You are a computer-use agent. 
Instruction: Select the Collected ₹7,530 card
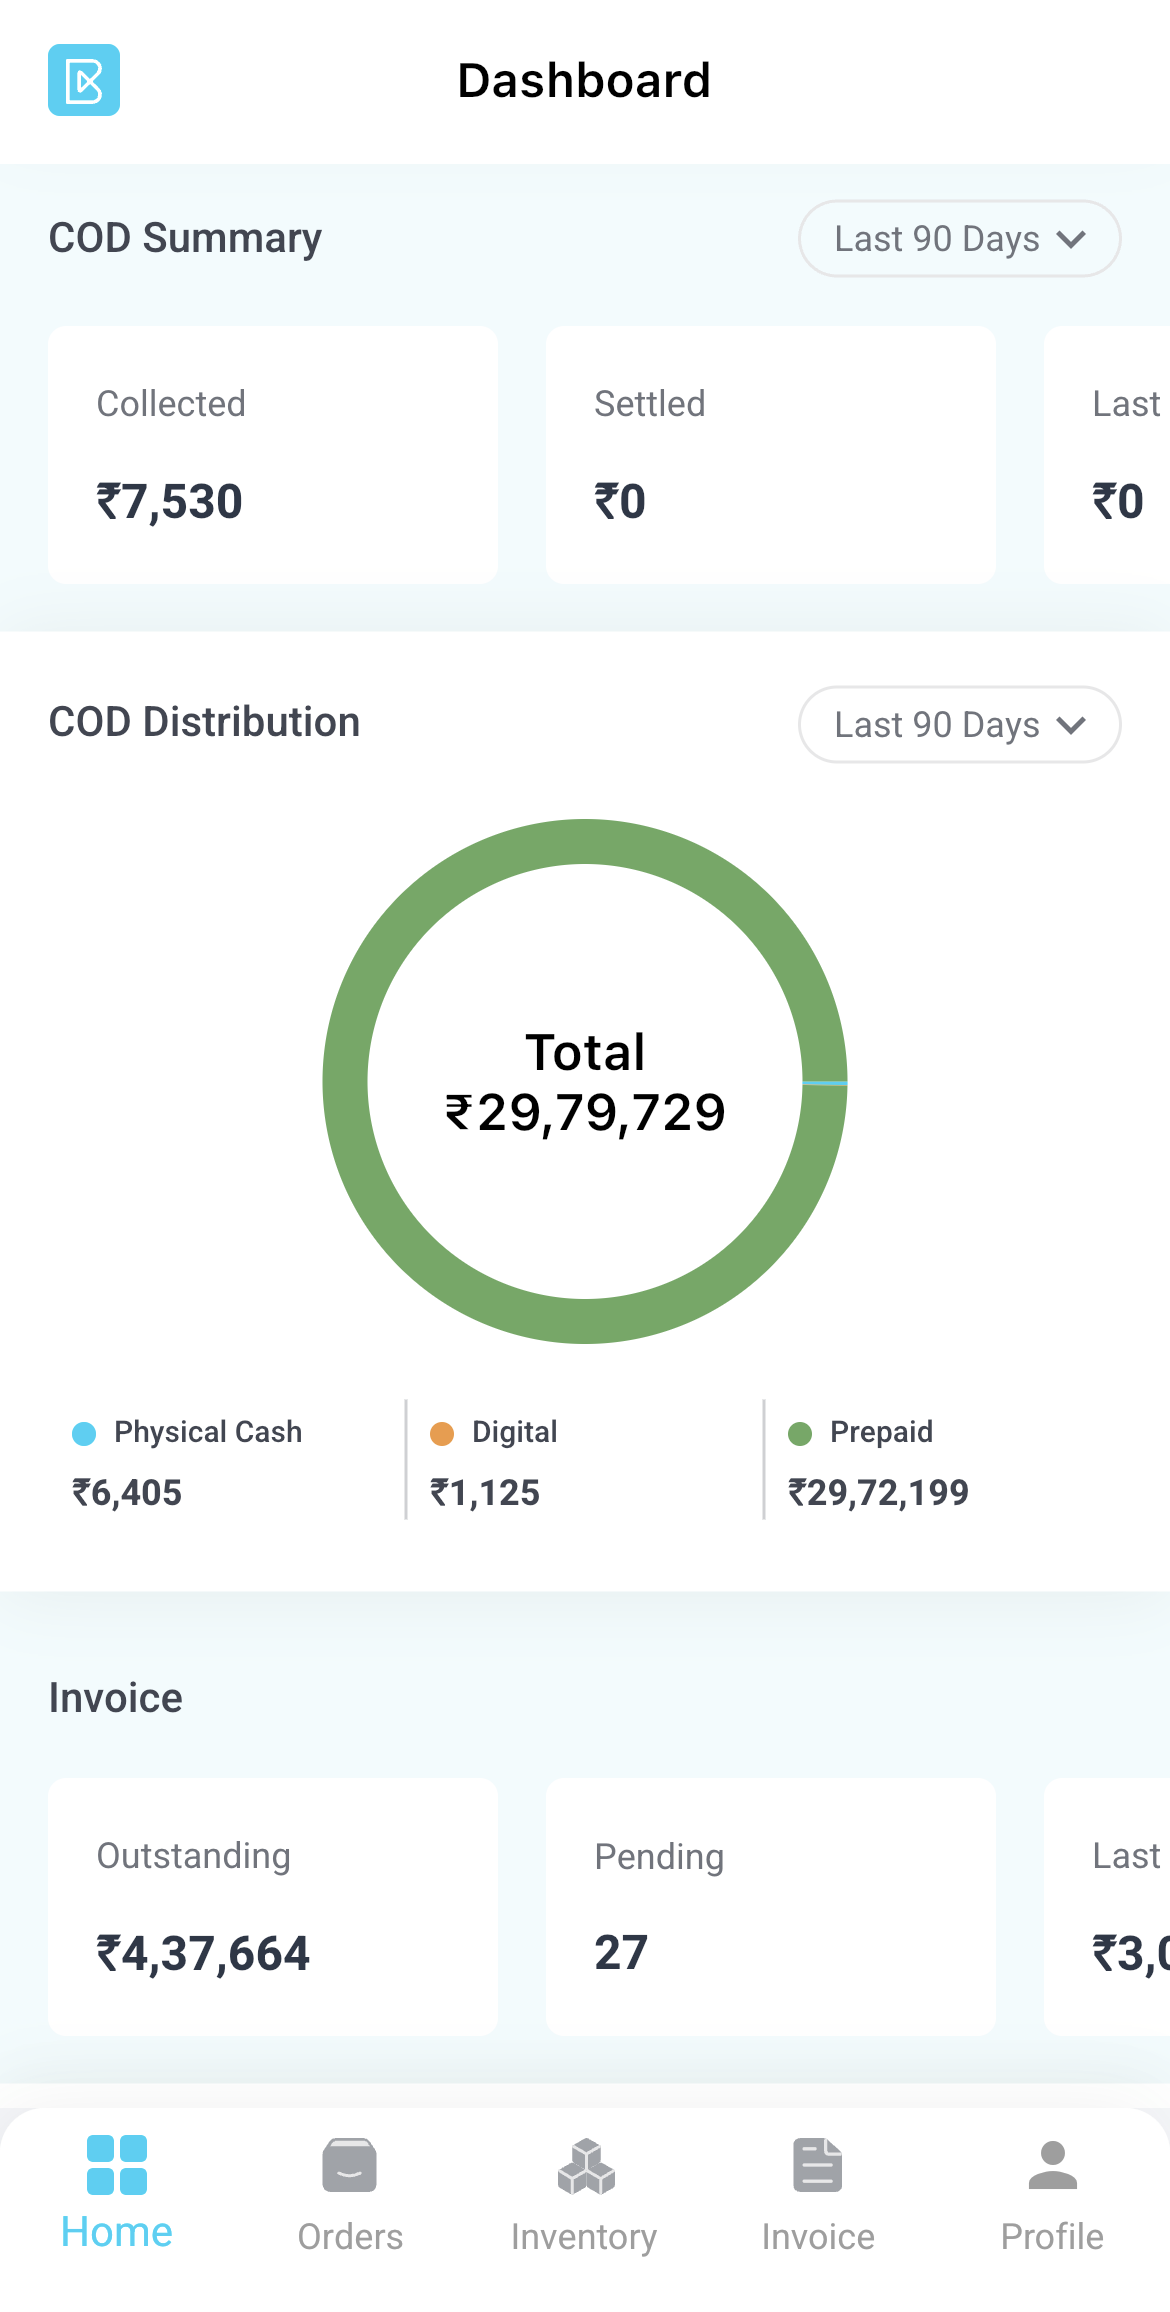coord(273,455)
